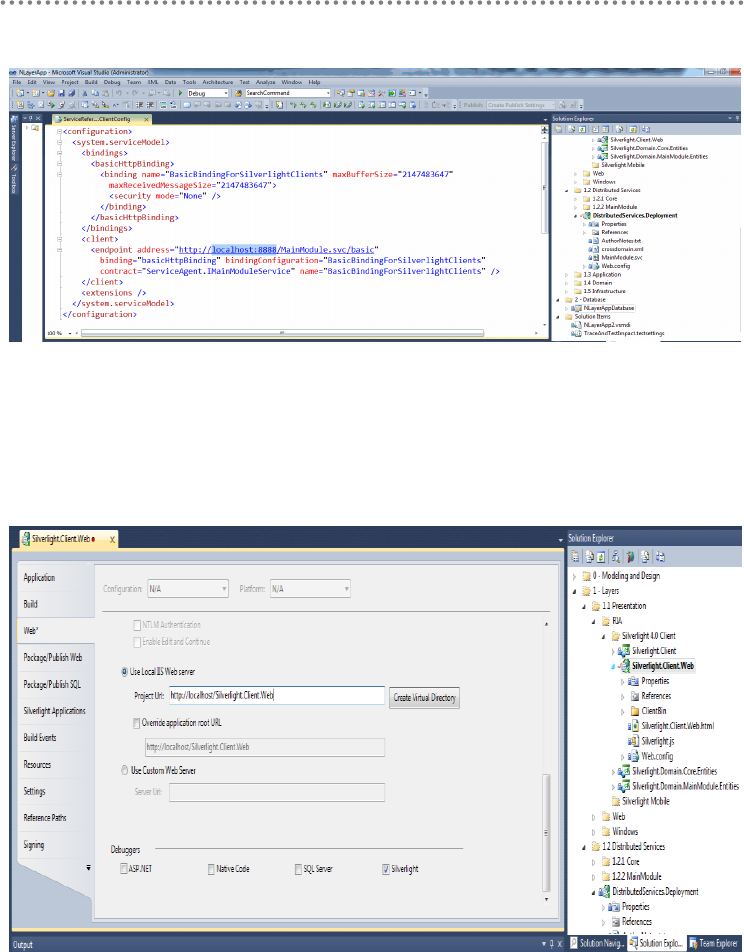Viewport: 744px width, 952px height.
Task: Click Silverlight.Client project icon in tree
Action: point(624,651)
